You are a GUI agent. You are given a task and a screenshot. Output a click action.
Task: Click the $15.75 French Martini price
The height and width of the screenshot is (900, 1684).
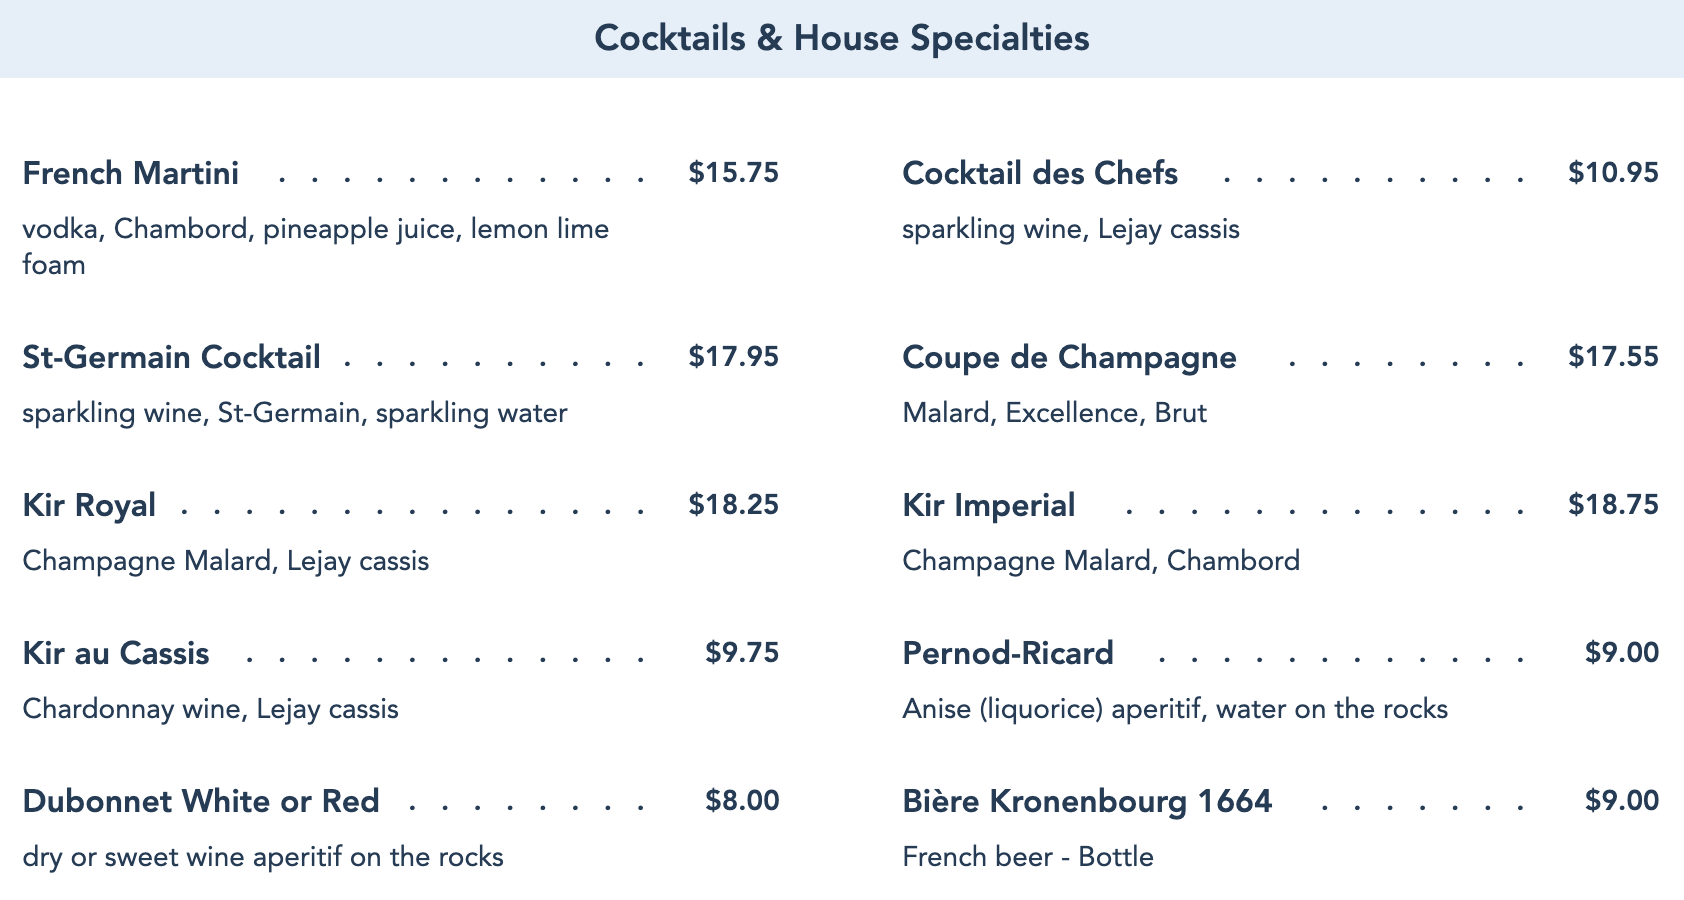click(733, 172)
